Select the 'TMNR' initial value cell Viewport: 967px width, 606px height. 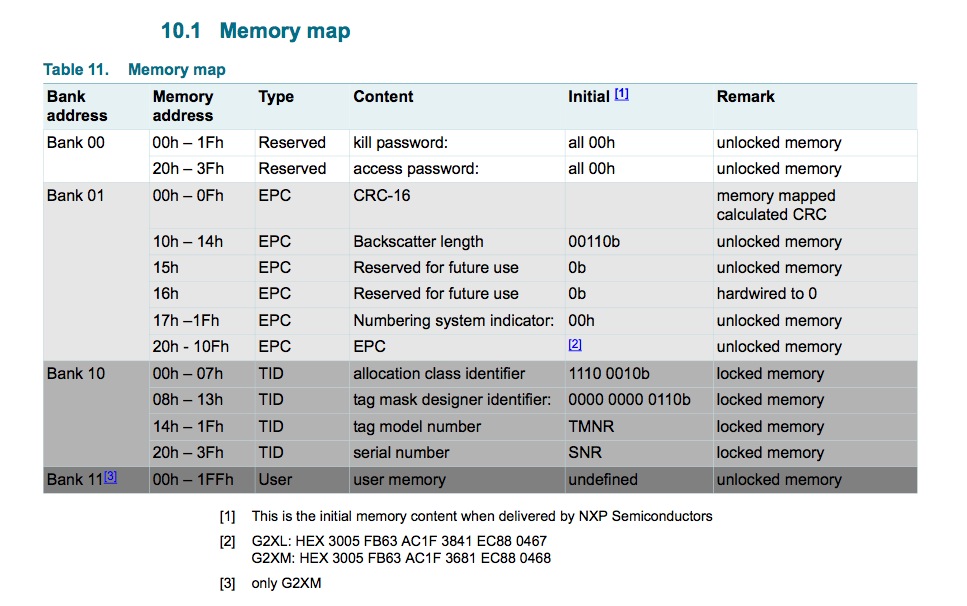click(x=591, y=427)
